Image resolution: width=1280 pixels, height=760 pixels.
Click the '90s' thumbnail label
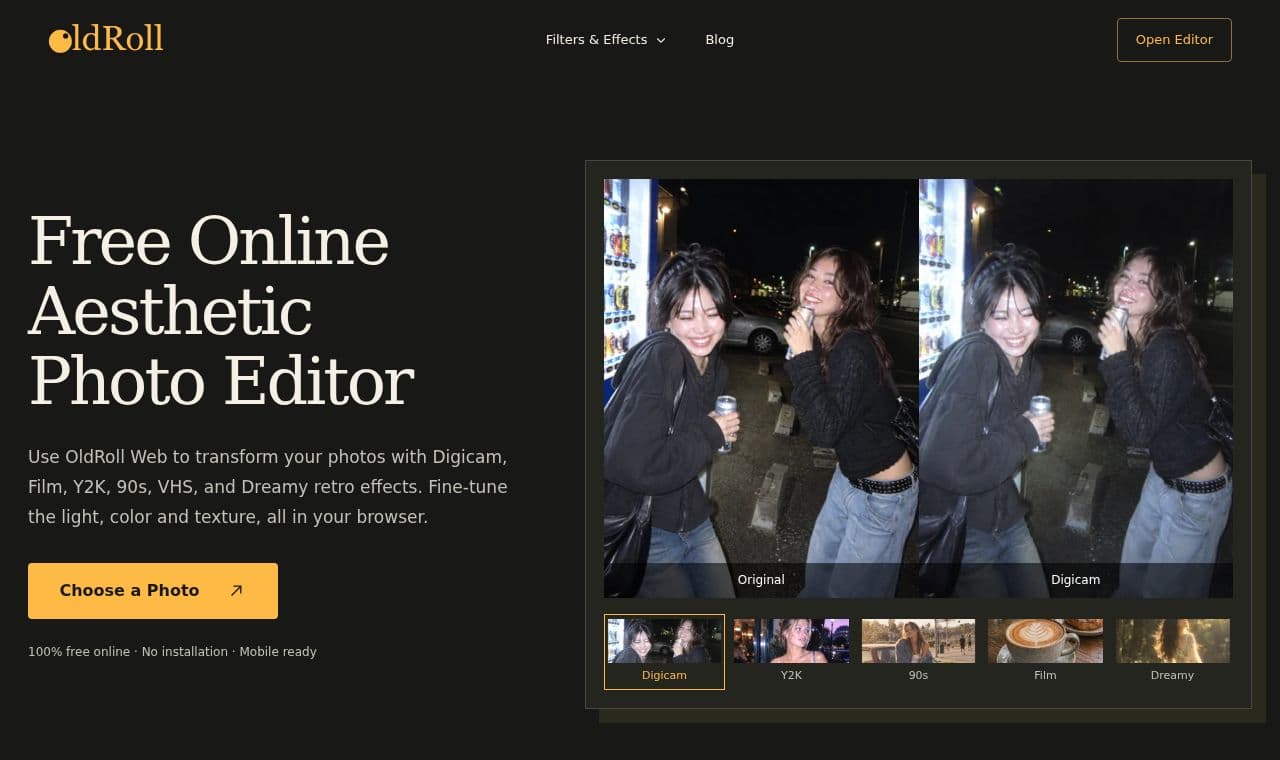click(x=918, y=675)
